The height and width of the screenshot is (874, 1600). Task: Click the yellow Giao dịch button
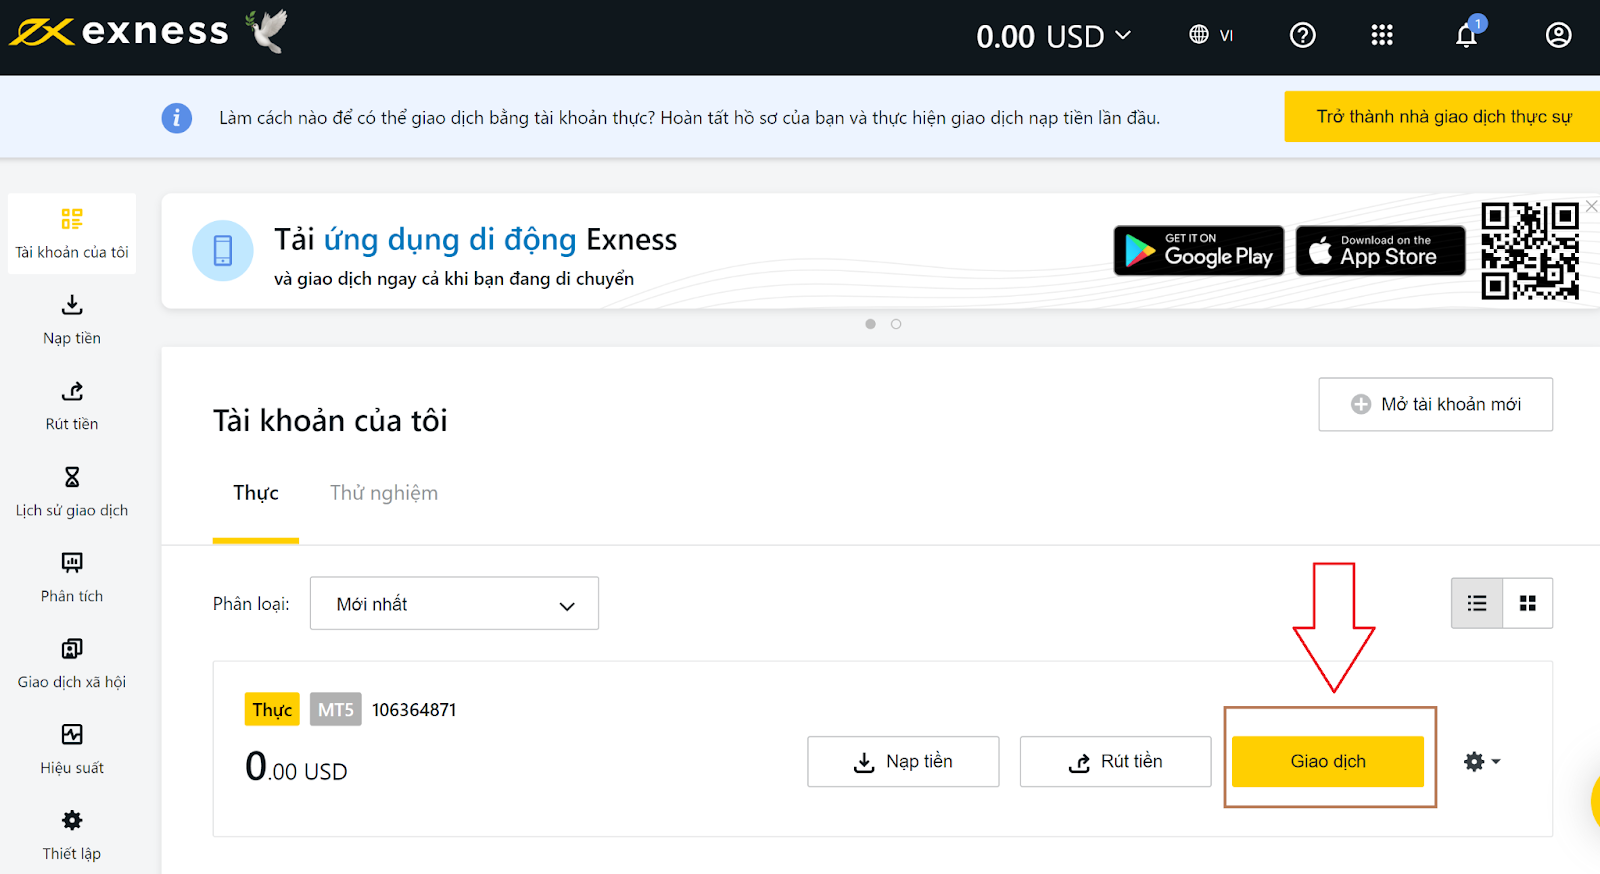click(x=1328, y=762)
